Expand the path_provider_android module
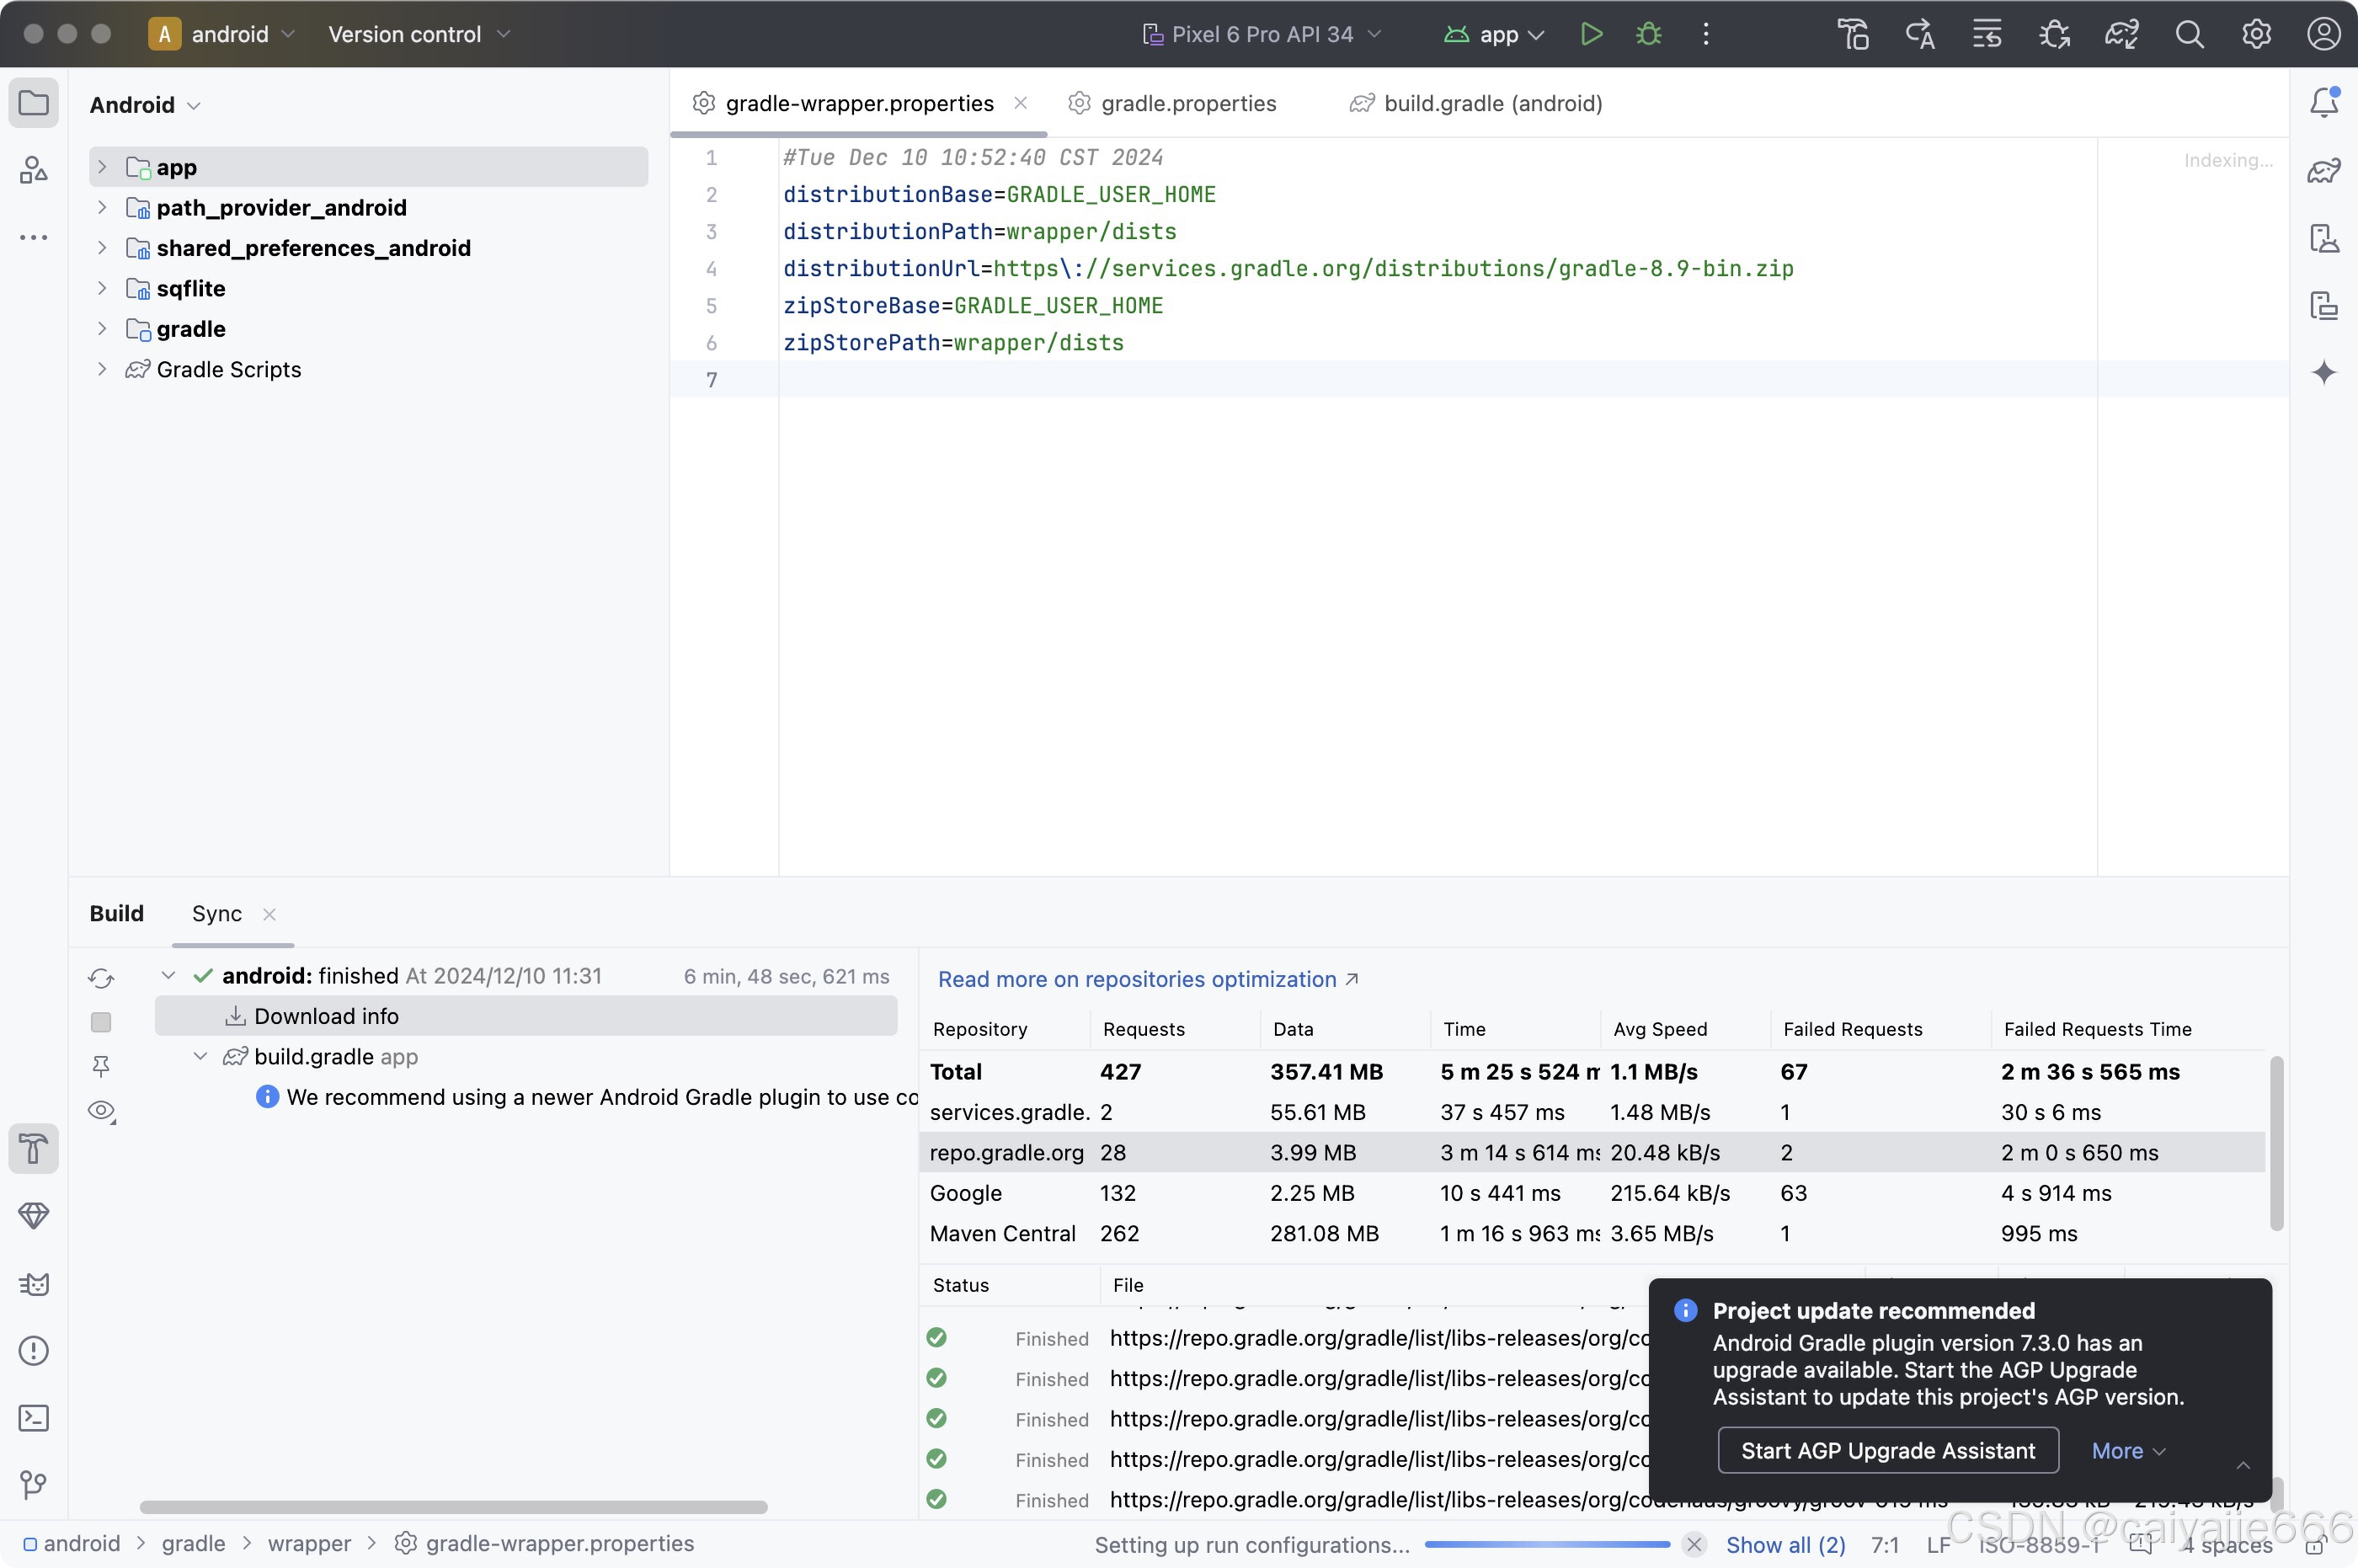Screen dimensions: 2358x1568 coord(102,207)
